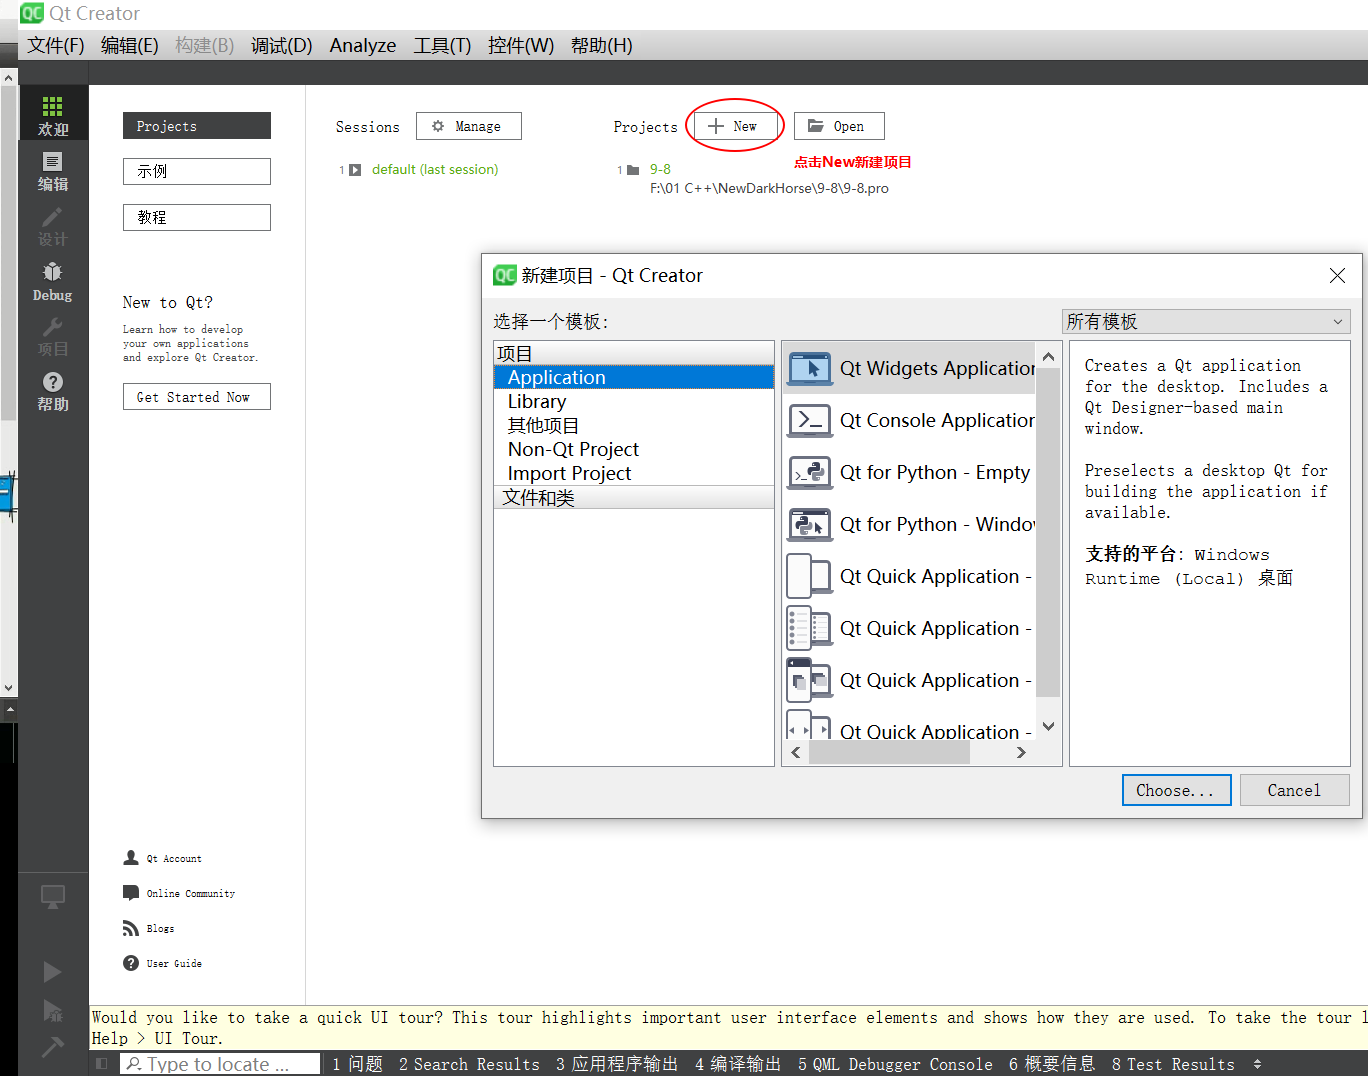This screenshot has height=1076, width=1368.
Task: Click the Qt Account person icon
Action: tap(131, 858)
